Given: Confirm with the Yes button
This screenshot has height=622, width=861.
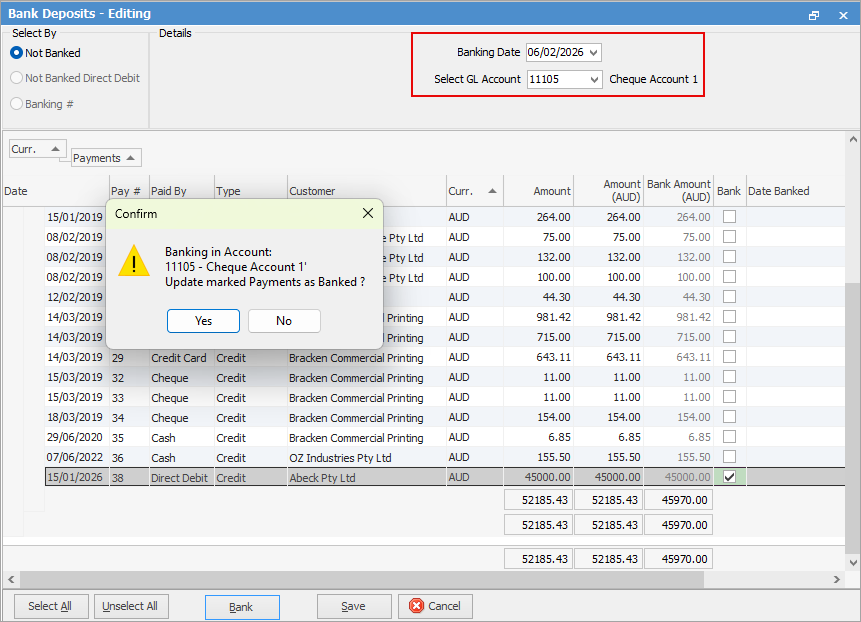Looking at the screenshot, I should pos(203,321).
